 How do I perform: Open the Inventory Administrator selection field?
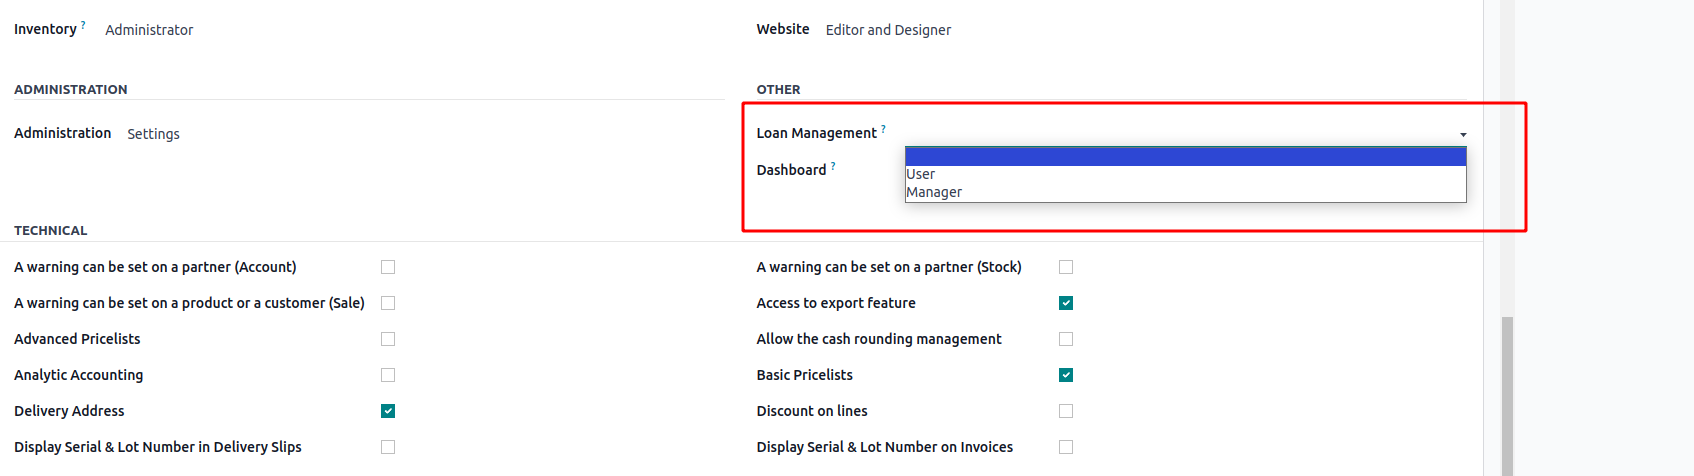[150, 30]
